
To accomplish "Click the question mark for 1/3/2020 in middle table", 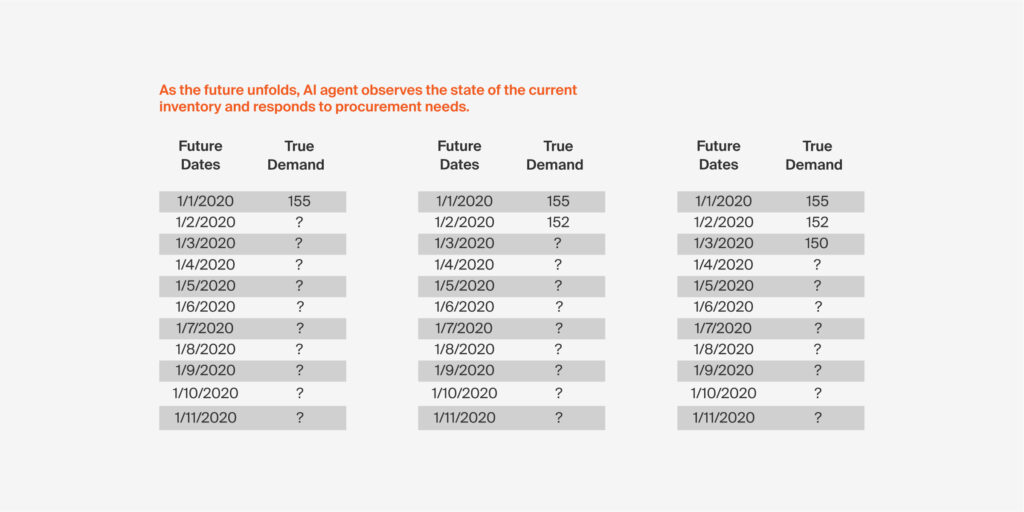I will pyautogui.click(x=558, y=244).
